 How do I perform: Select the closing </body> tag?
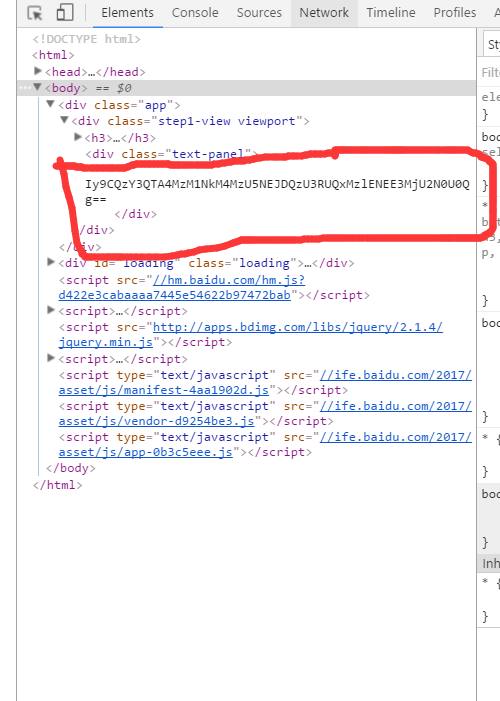[x=71, y=468]
